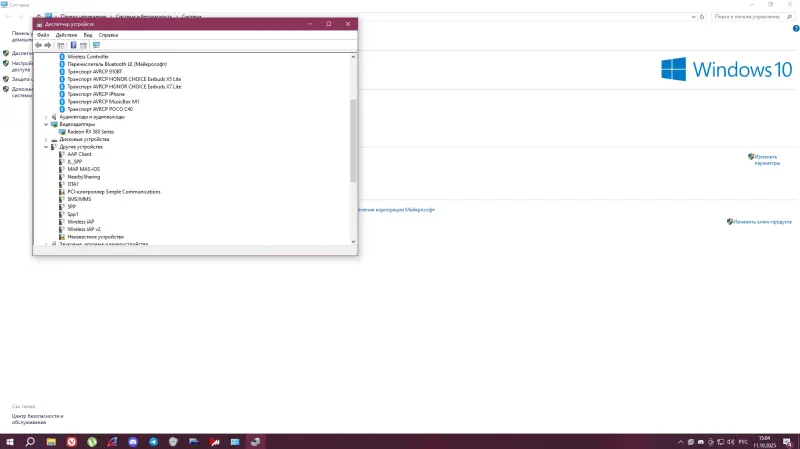Click the monitor scan-hardware icon in toolbar
Viewport: 800px width, 449px height.
click(96, 45)
